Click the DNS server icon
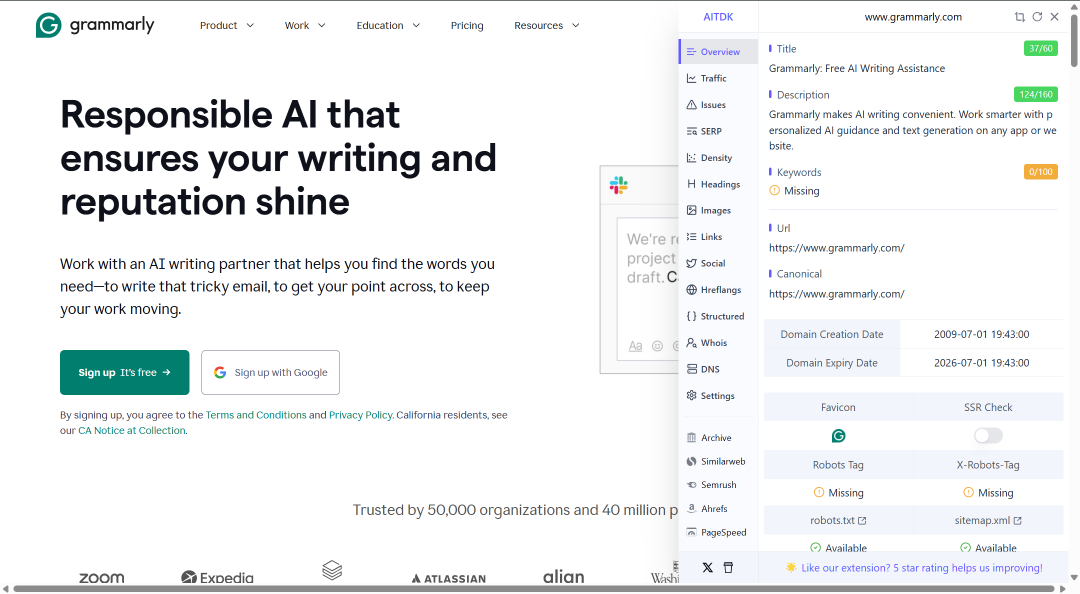Image resolution: width=1080 pixels, height=594 pixels. 692,369
